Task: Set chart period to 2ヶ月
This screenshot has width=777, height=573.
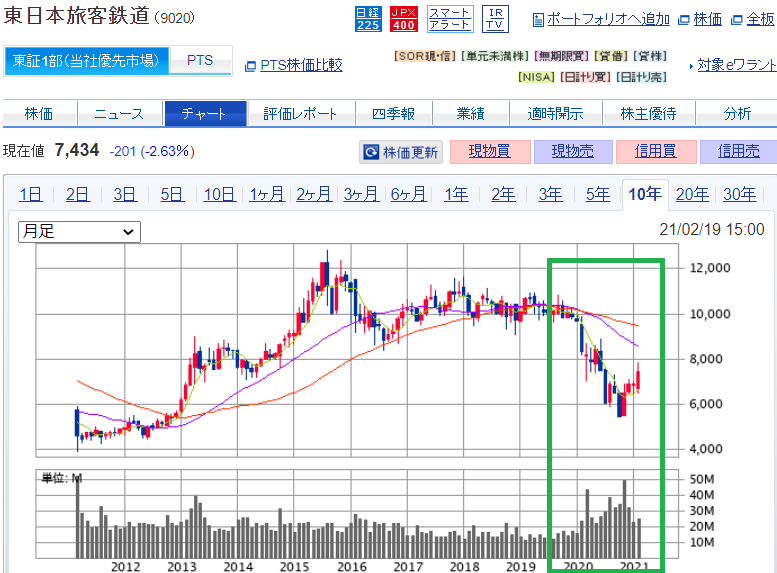Action: [x=314, y=194]
